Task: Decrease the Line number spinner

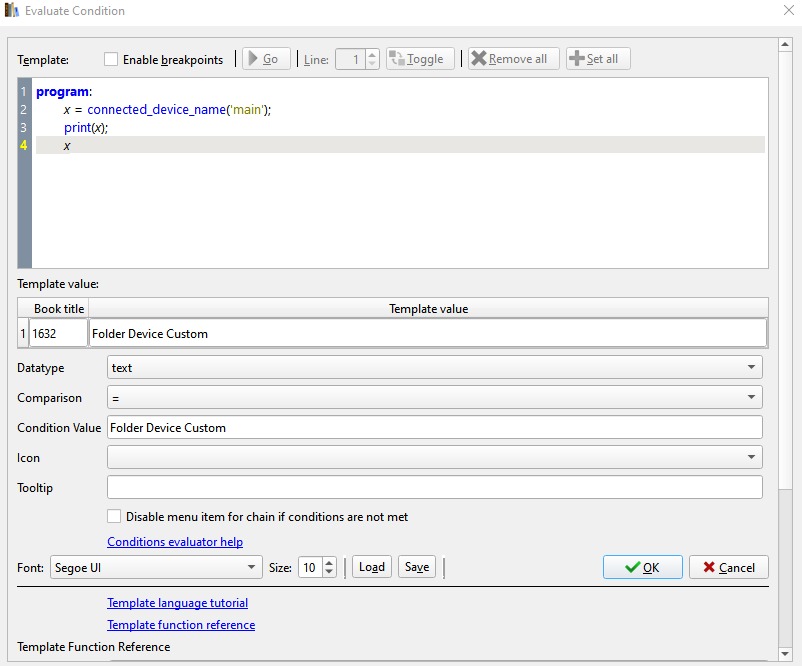Action: pyautogui.click(x=372, y=64)
